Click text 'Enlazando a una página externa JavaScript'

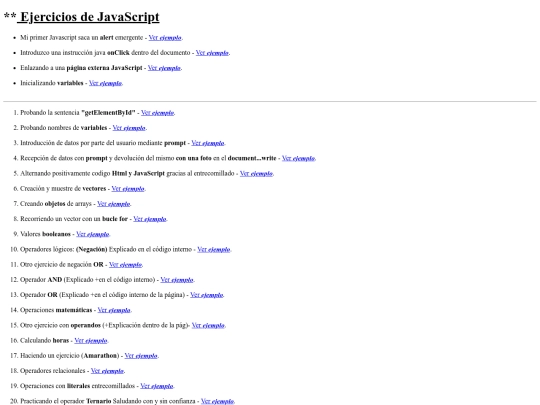click(81, 68)
